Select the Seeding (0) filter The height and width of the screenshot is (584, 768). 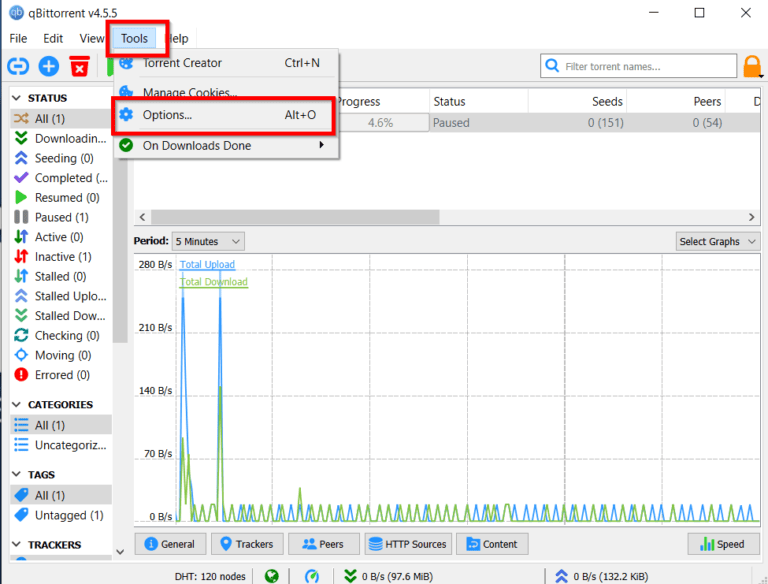click(61, 158)
